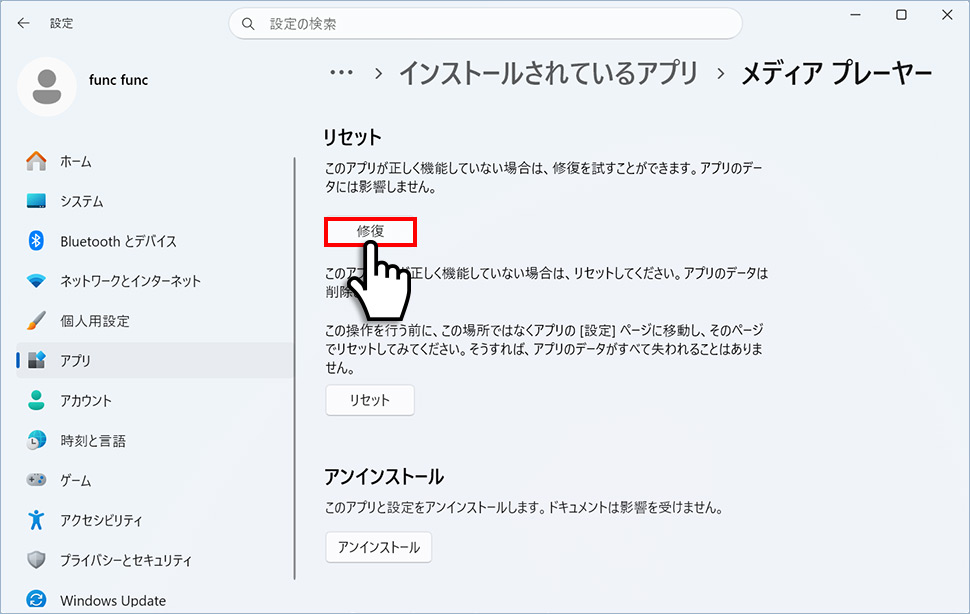Open Windows Update settings
Screen dimensions: 970x614
[155, 600]
